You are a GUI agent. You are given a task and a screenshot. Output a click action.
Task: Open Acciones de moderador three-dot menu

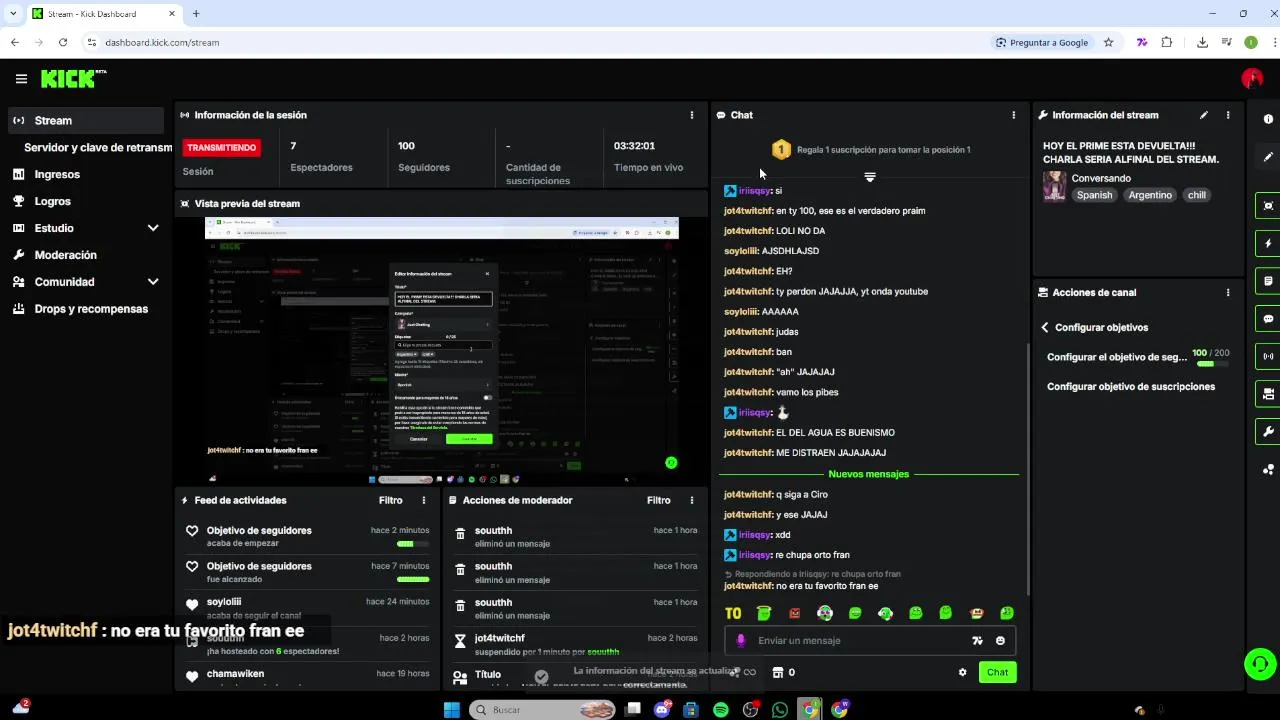pyautogui.click(x=691, y=500)
